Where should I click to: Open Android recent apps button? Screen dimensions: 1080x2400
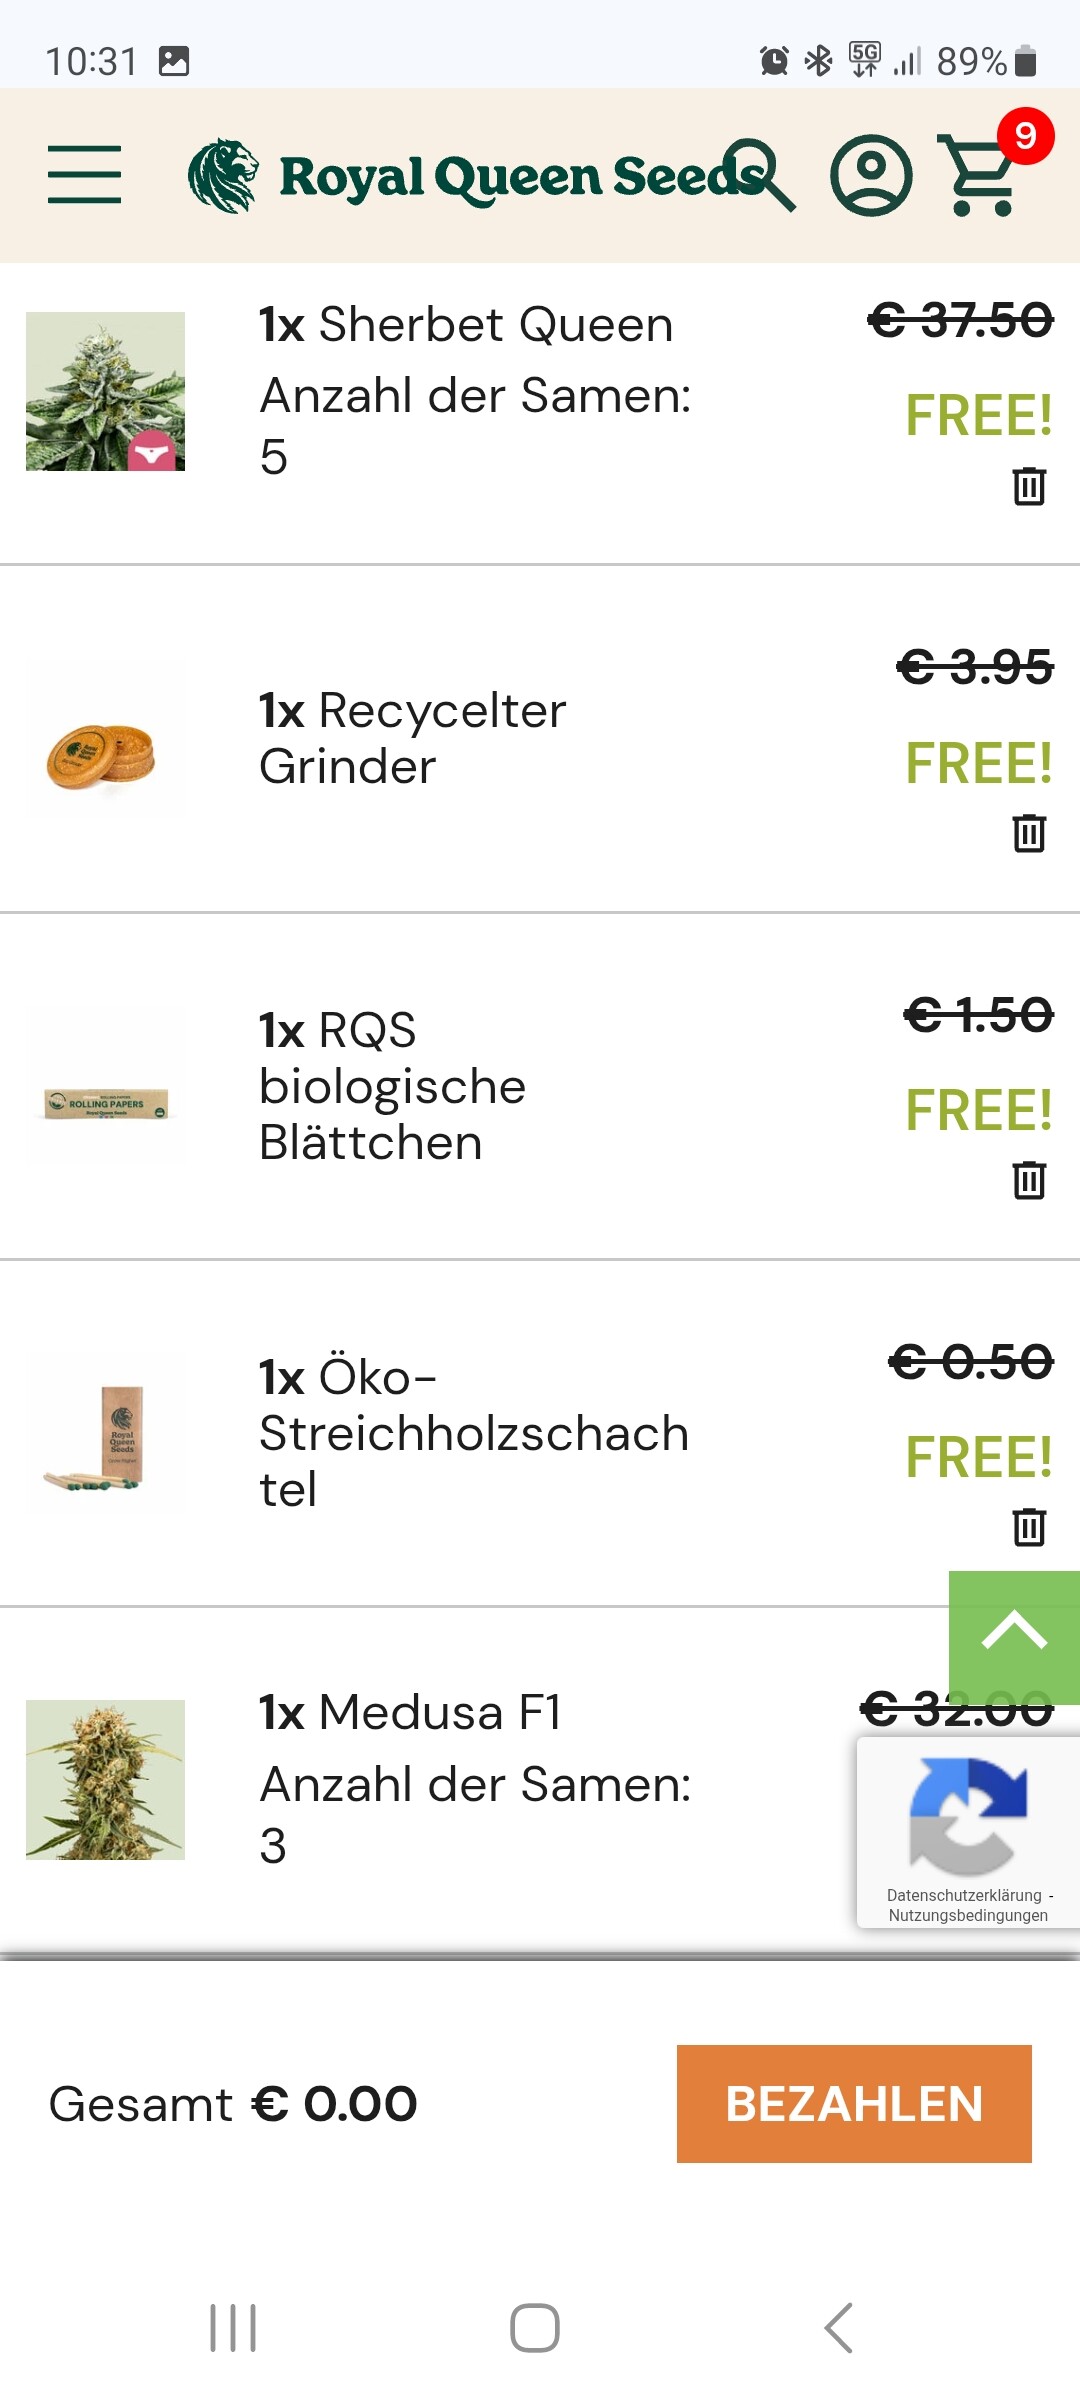tap(233, 2328)
